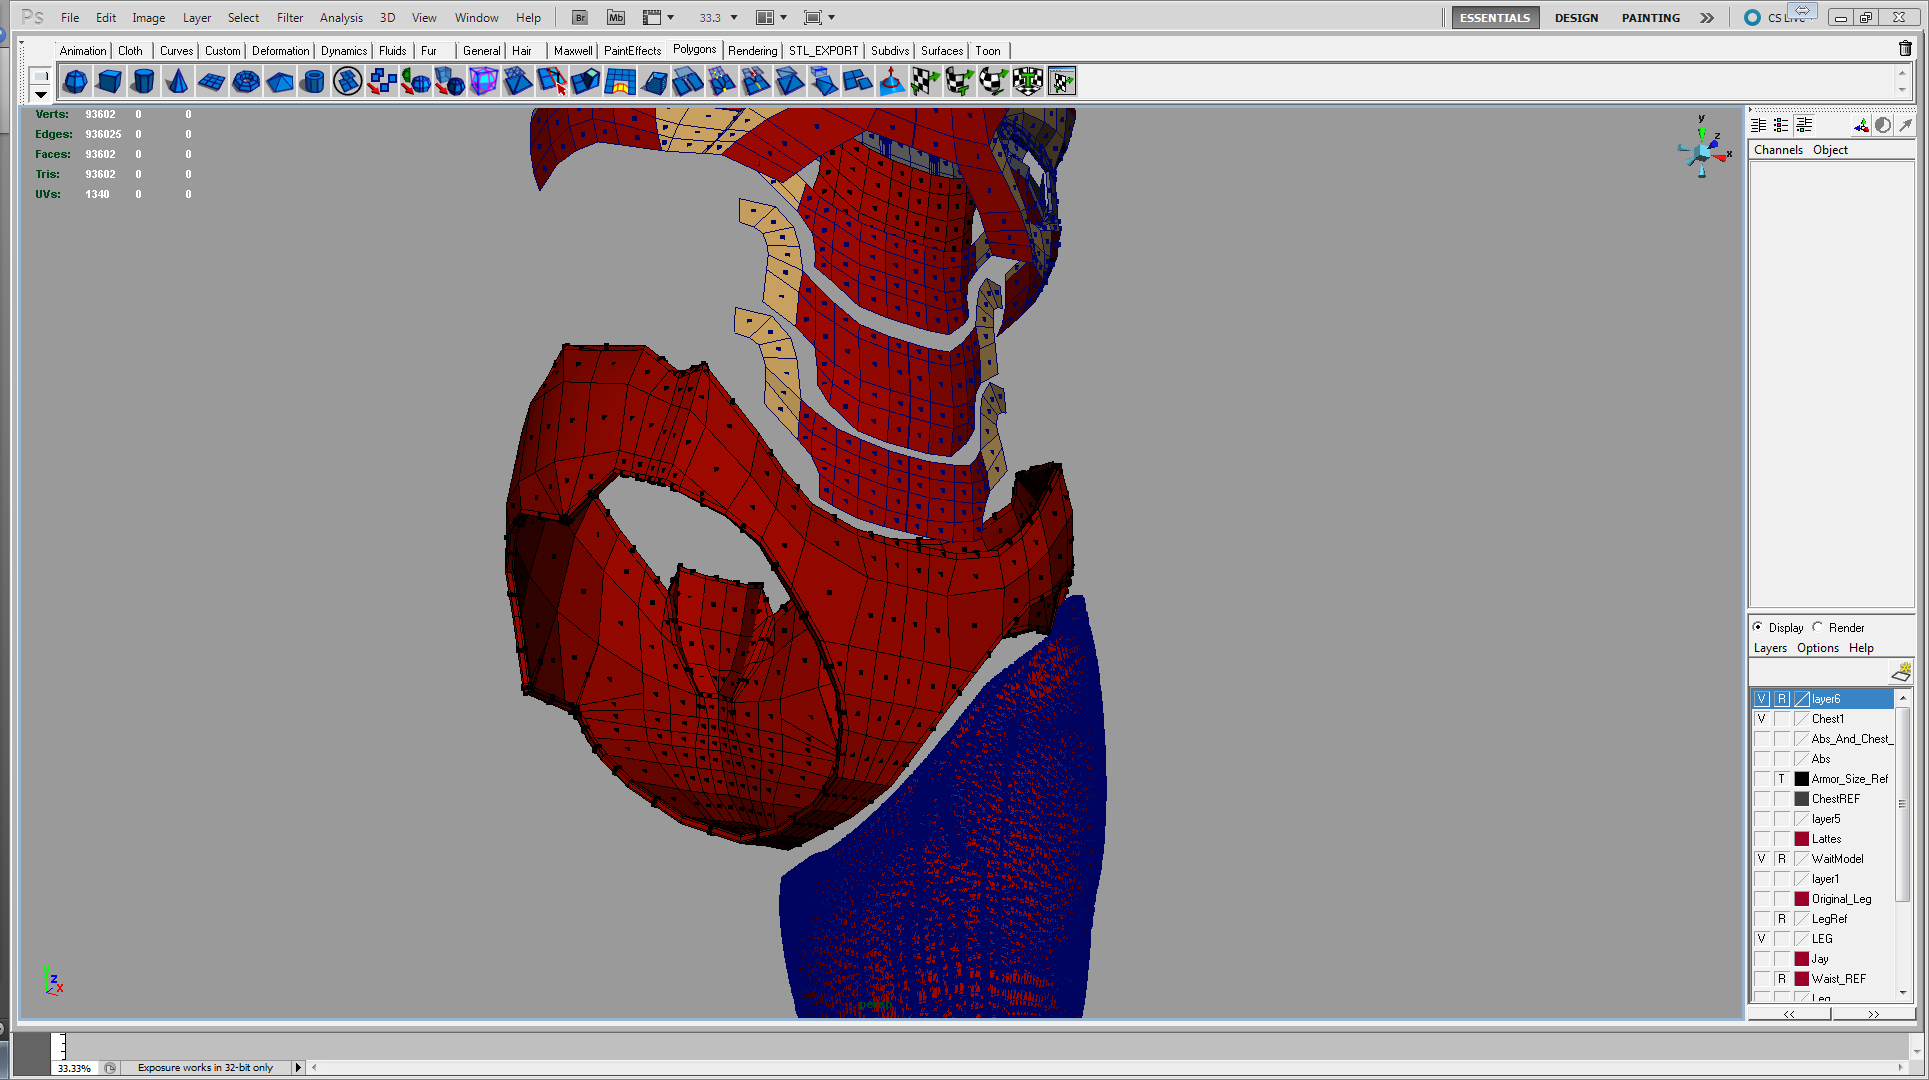This screenshot has height=1080, width=1929.
Task: Create a polygon cone from the shelf
Action: click(x=178, y=82)
